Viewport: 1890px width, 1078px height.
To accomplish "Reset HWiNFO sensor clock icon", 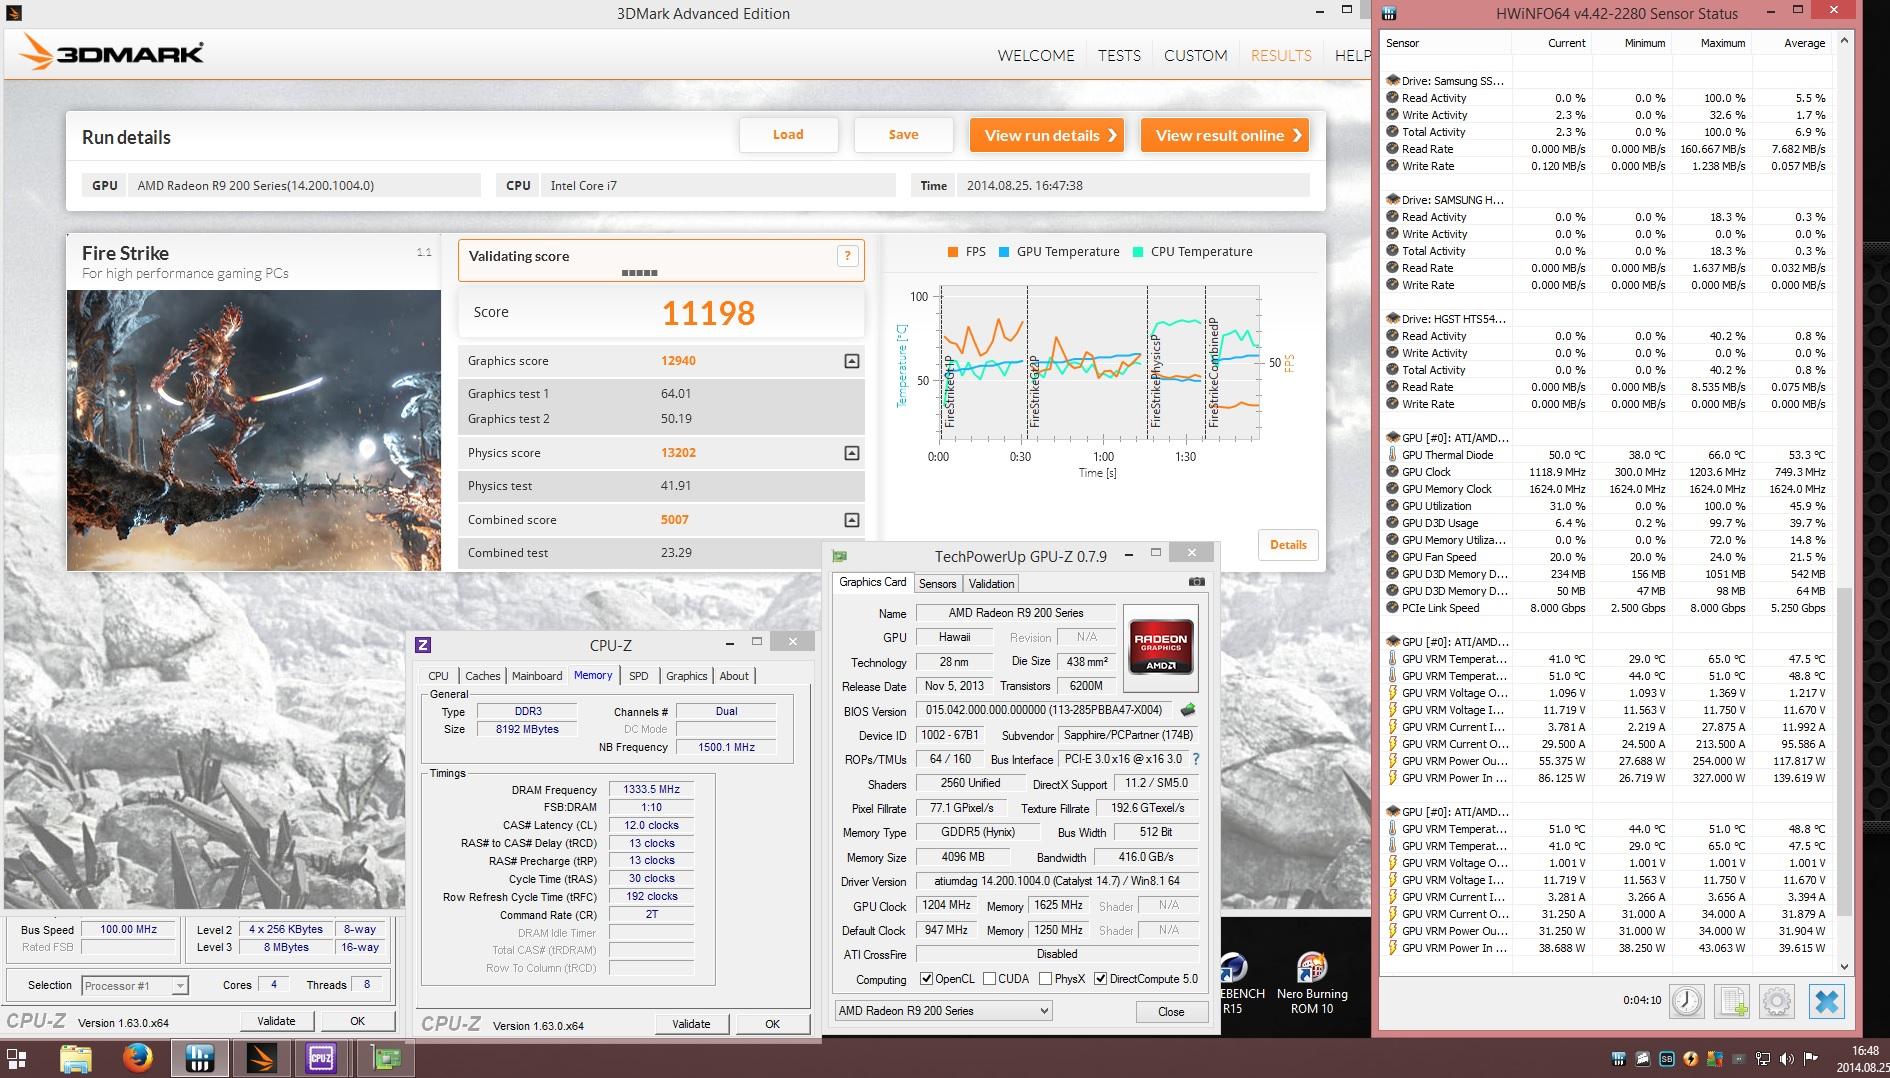I will [1687, 1001].
